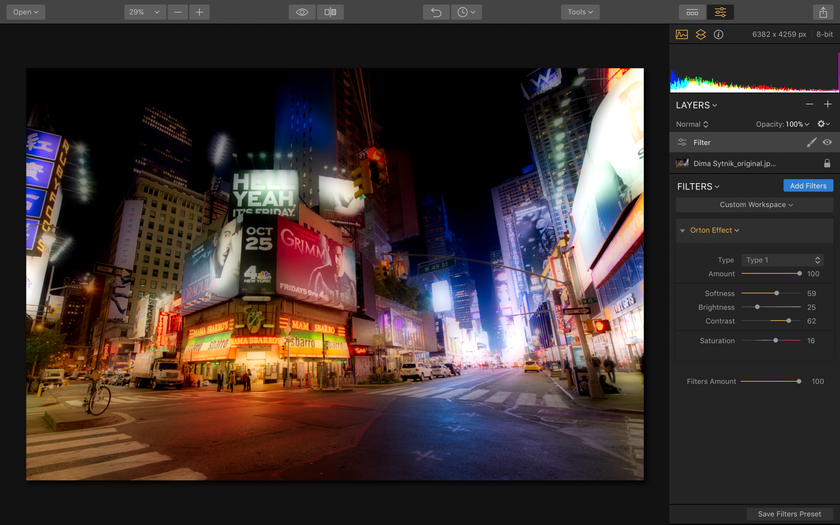This screenshot has height=525, width=840.
Task: Zoom out with the minus button
Action: coord(177,12)
